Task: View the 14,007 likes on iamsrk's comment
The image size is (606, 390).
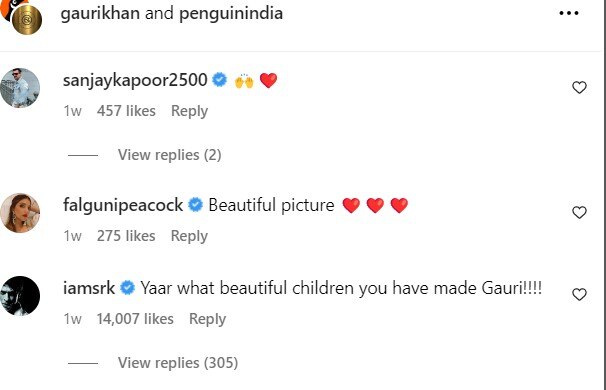Action: (x=135, y=319)
